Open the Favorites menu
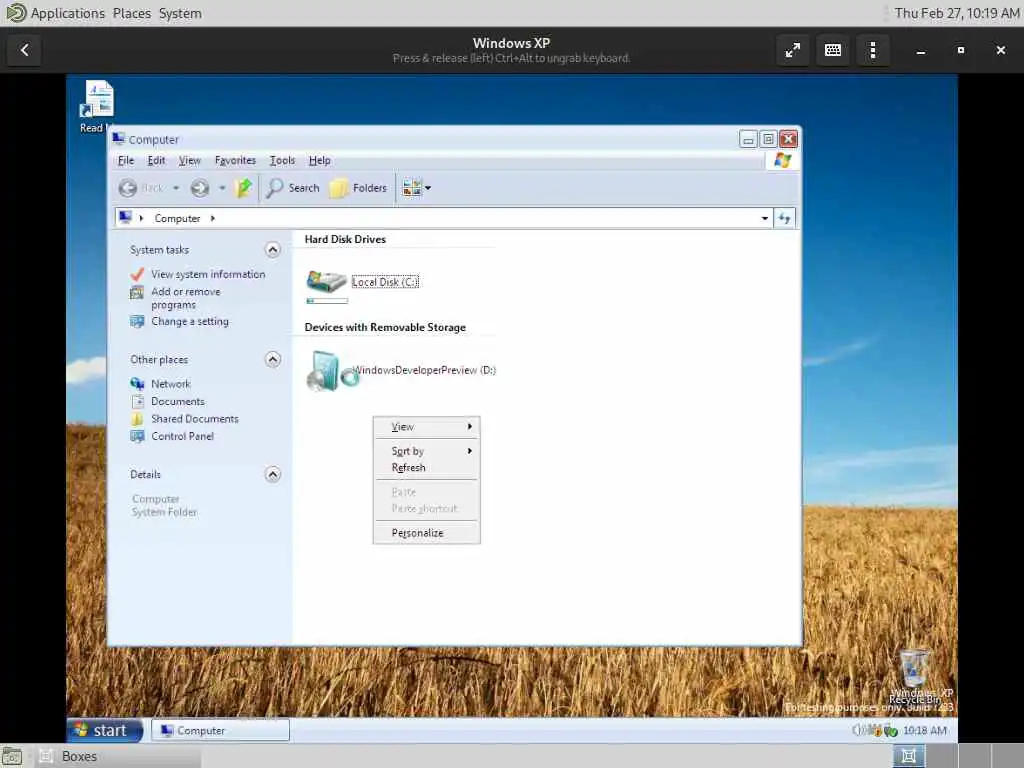This screenshot has height=768, width=1024. tap(235, 160)
